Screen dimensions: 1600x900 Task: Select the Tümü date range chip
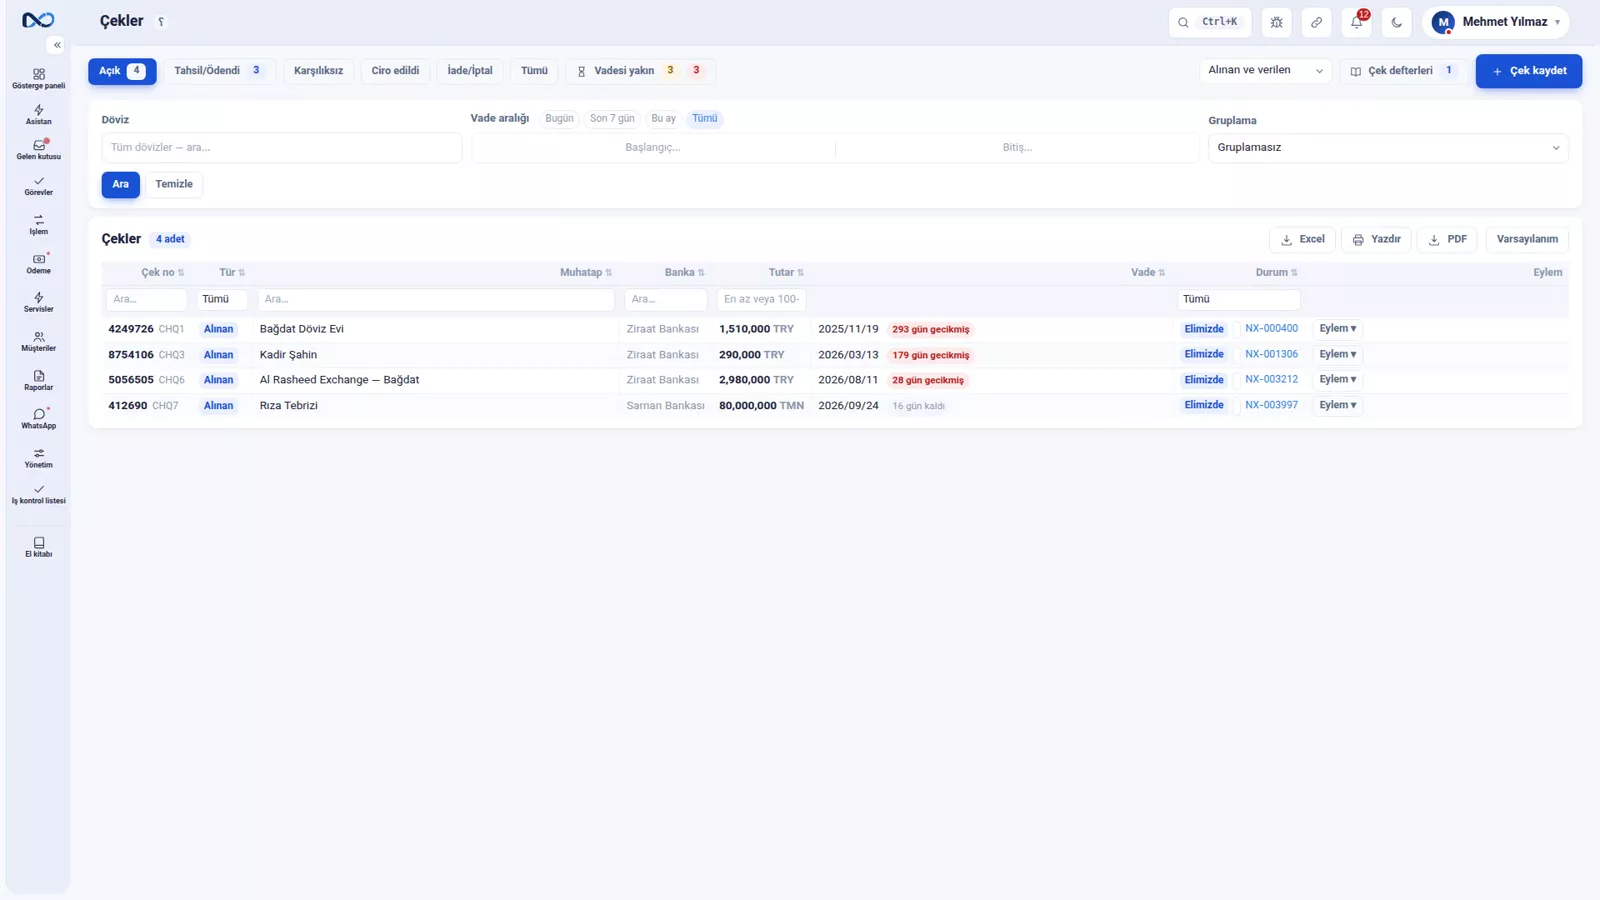click(705, 118)
